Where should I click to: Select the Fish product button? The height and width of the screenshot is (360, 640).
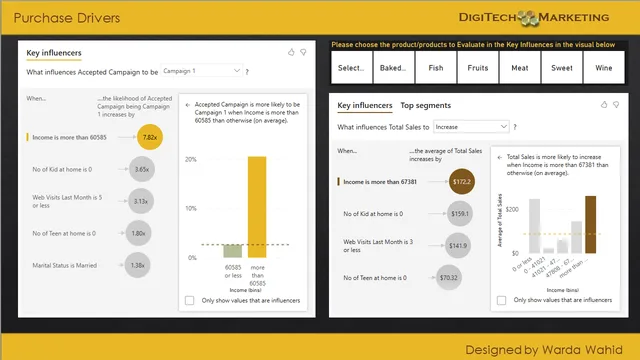pos(436,68)
